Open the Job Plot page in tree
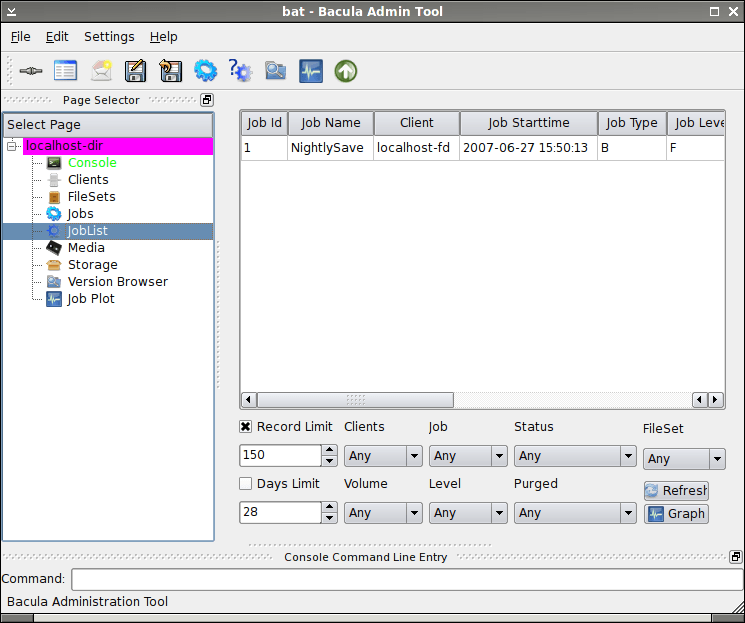 point(91,299)
